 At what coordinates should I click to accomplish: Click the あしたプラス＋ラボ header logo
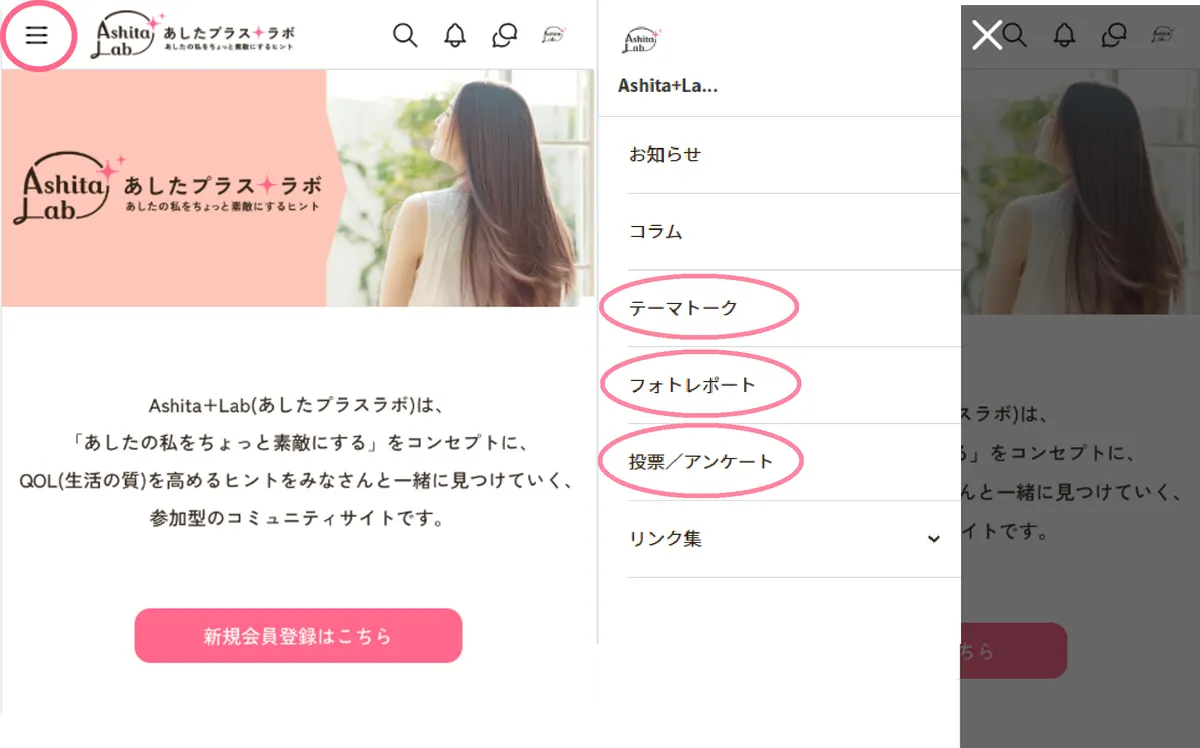click(x=195, y=35)
